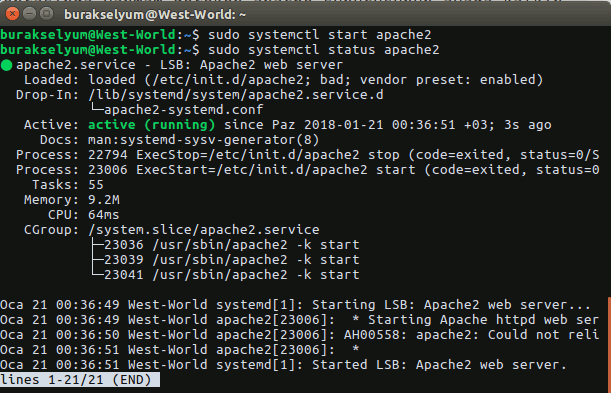Close the terminal window
611x393 pixels.
[12, 14]
